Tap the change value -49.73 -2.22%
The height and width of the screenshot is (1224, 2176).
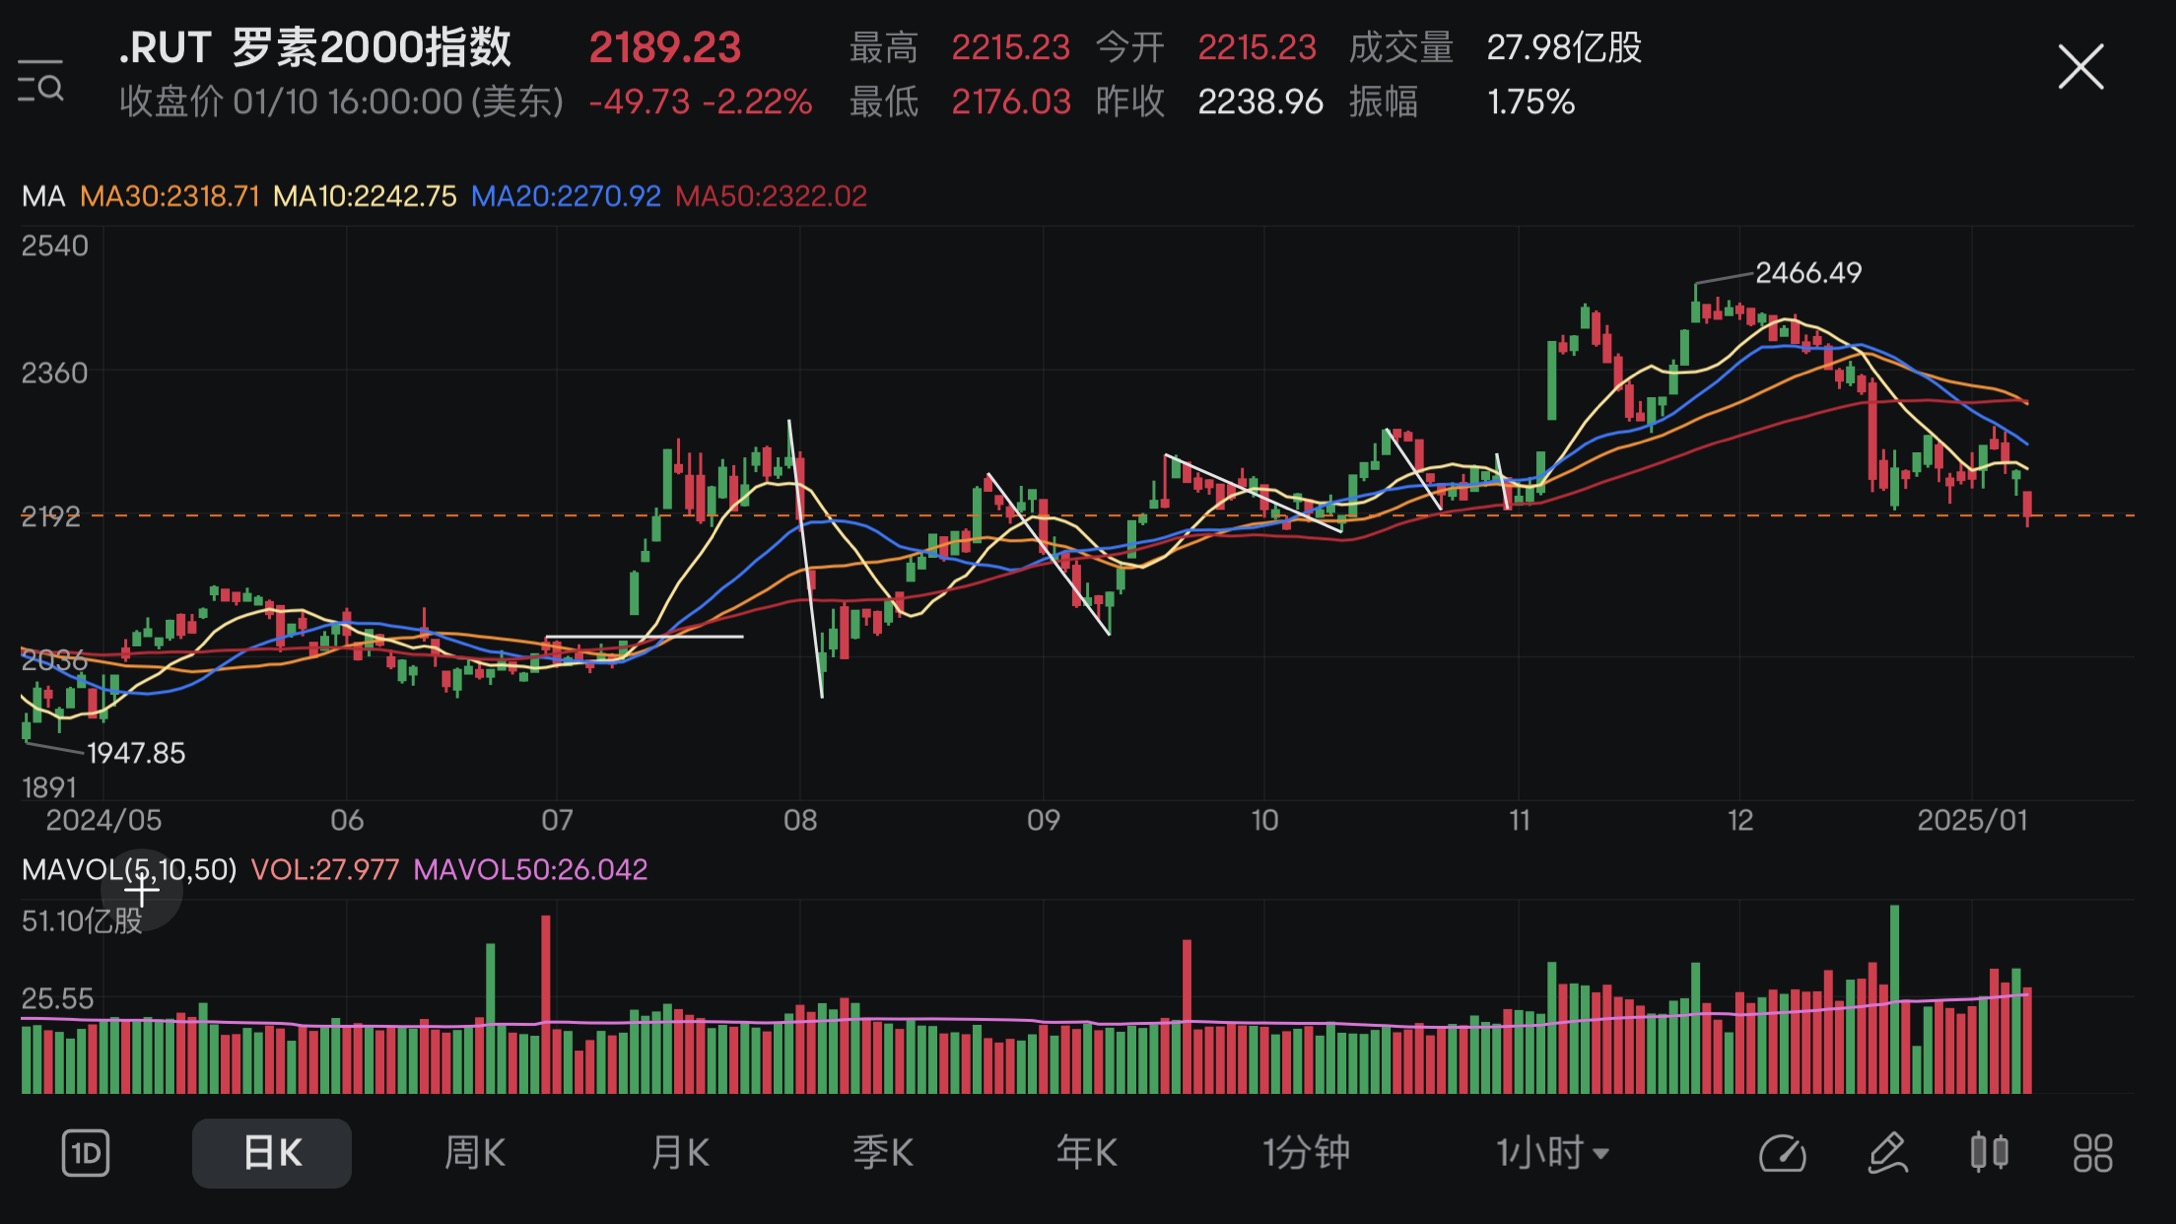click(x=700, y=102)
